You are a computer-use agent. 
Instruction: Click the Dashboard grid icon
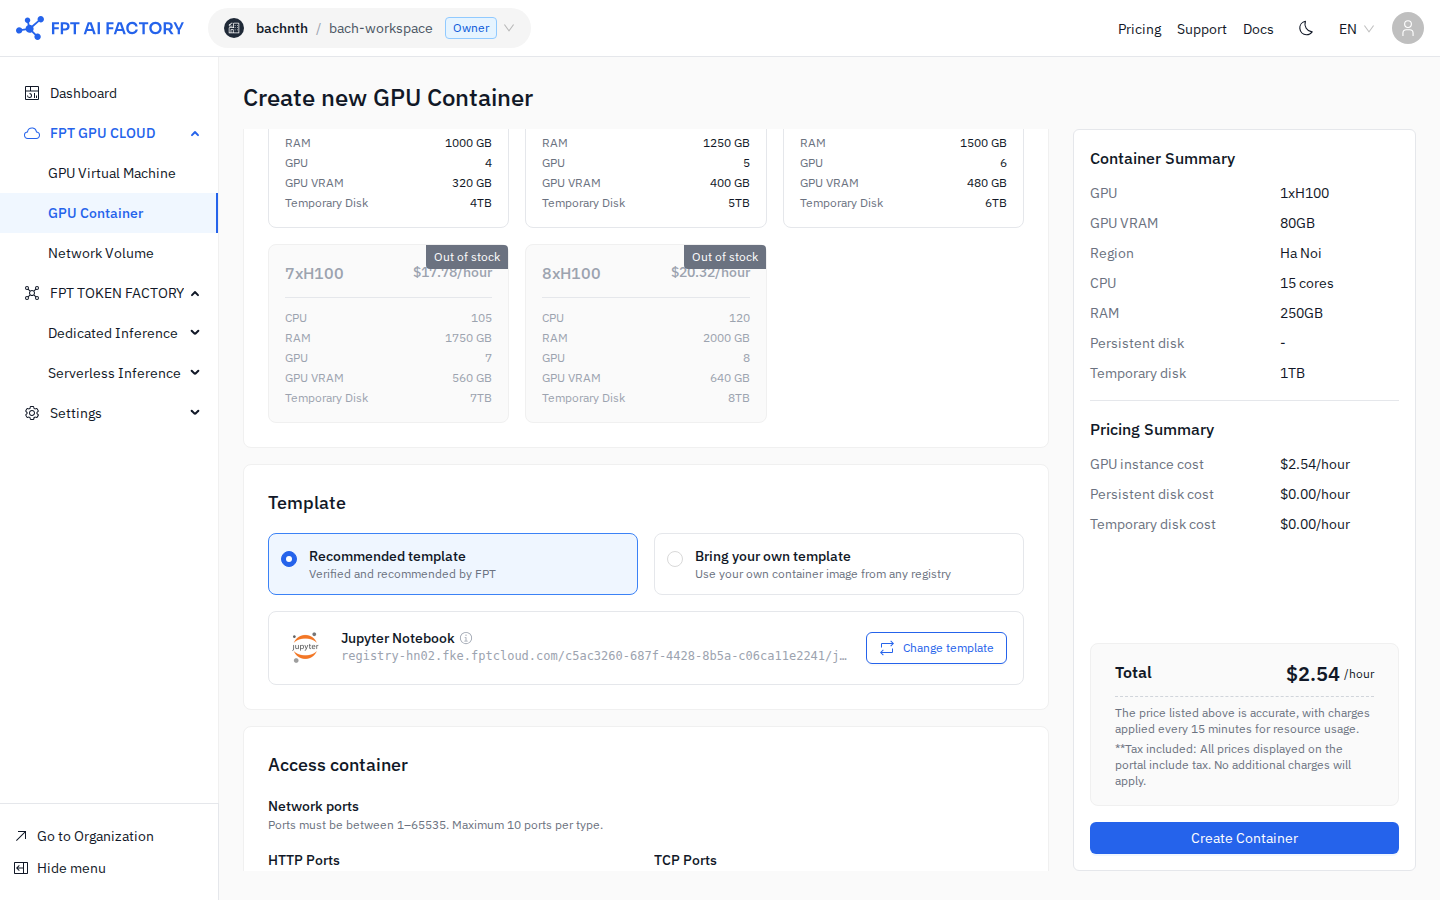pyautogui.click(x=32, y=93)
